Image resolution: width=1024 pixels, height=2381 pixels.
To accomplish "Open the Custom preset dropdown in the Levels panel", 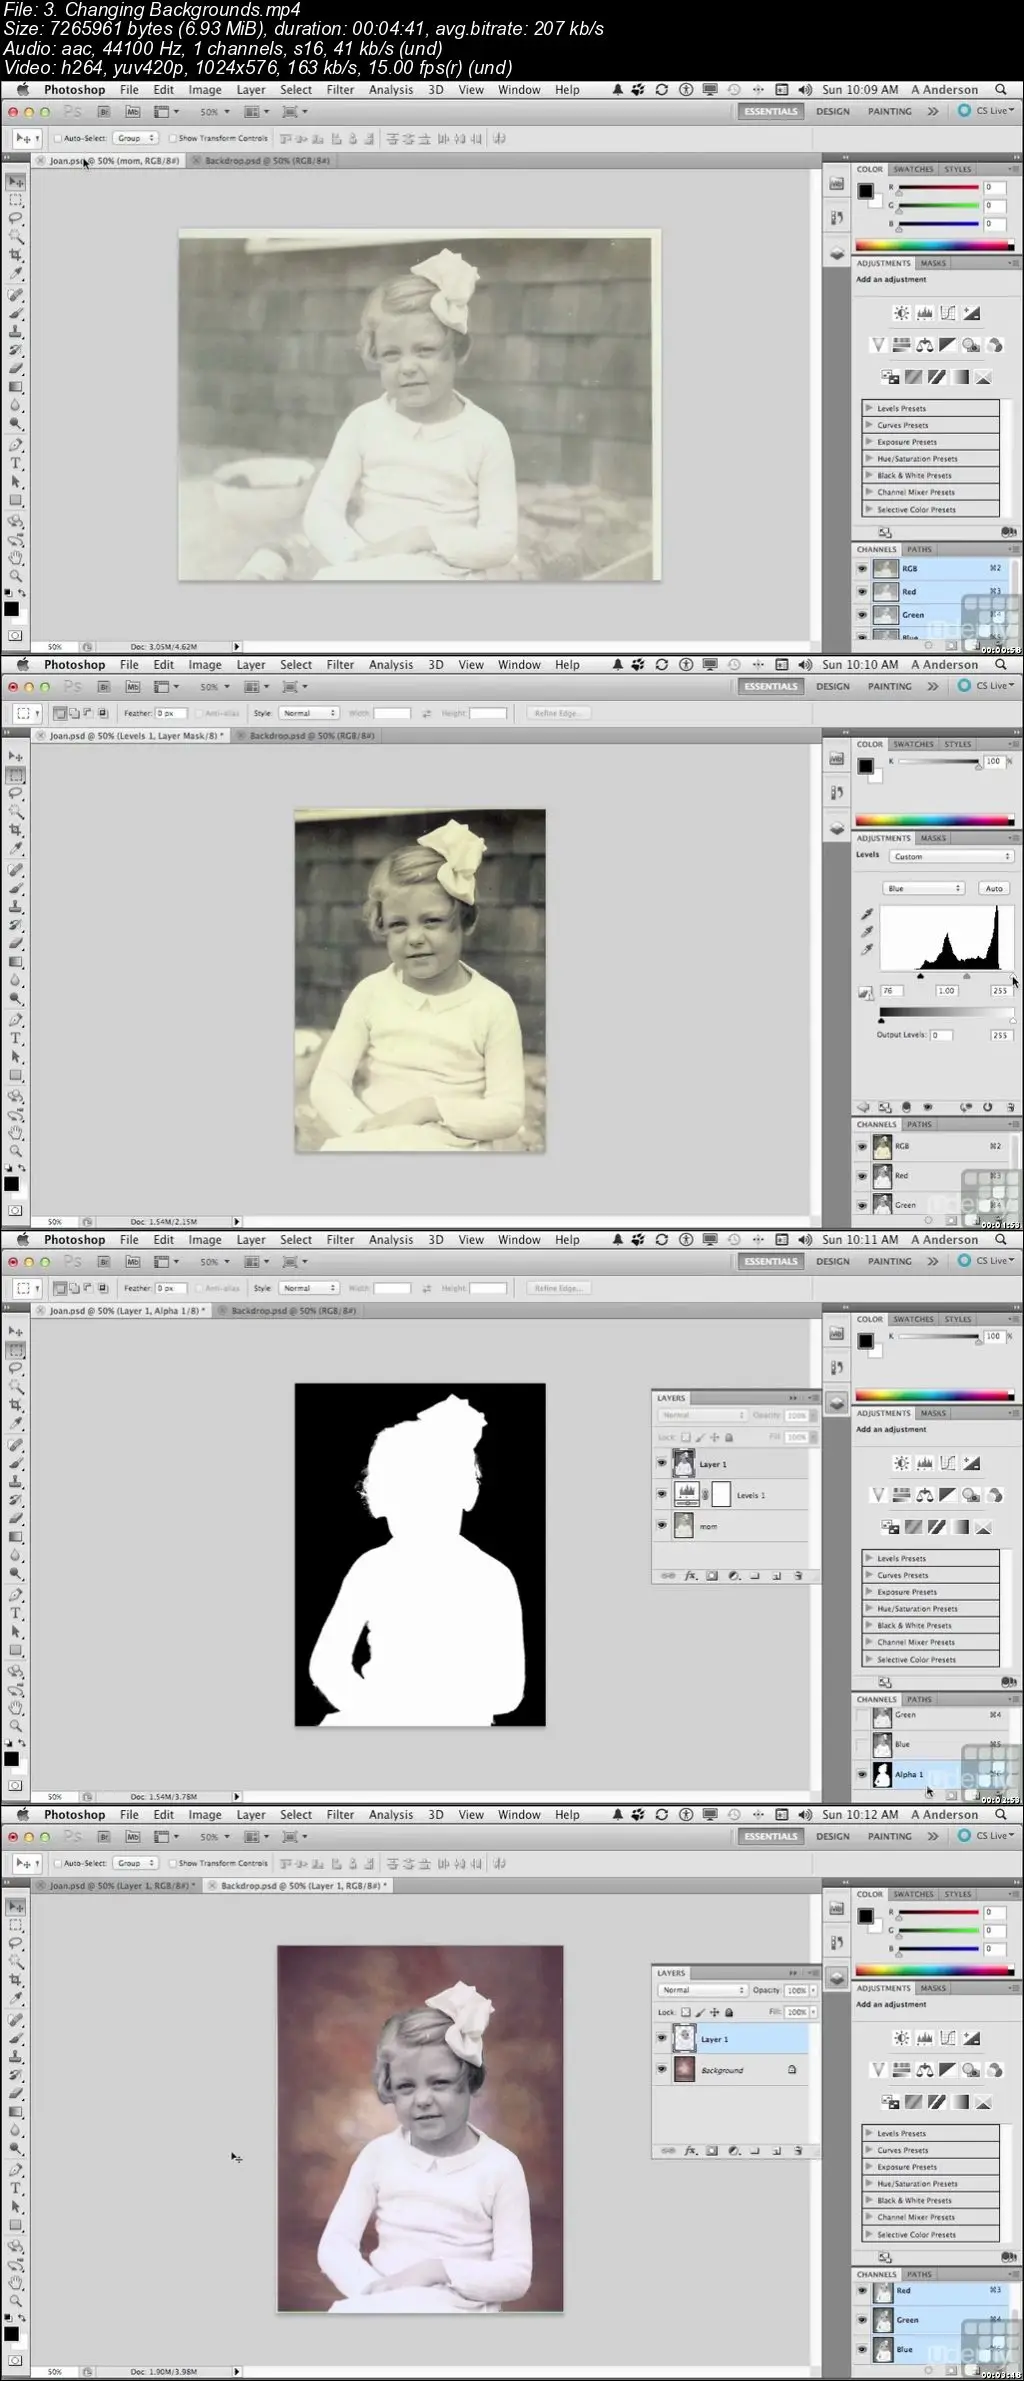I will [x=950, y=856].
